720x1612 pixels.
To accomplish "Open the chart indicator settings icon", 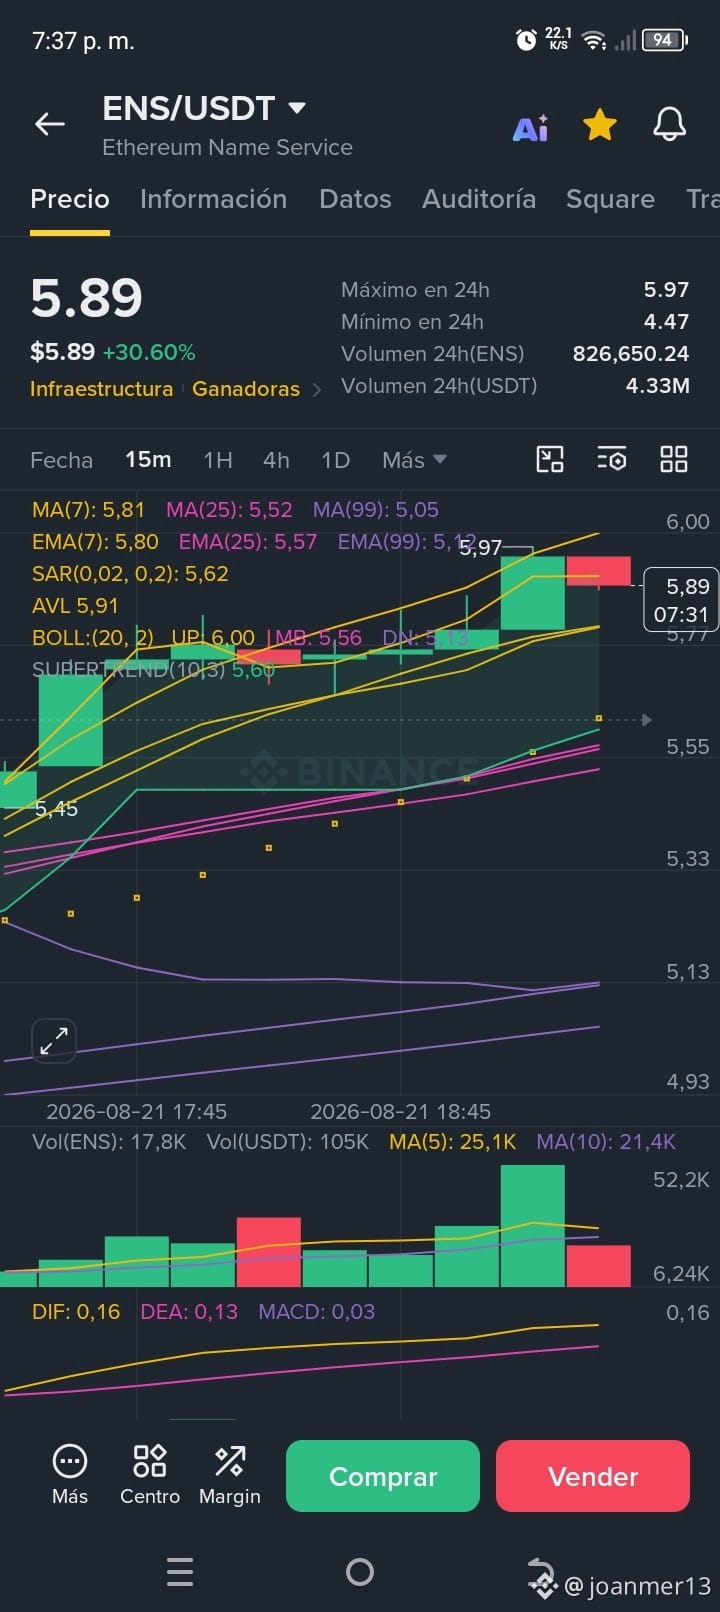I will (612, 459).
